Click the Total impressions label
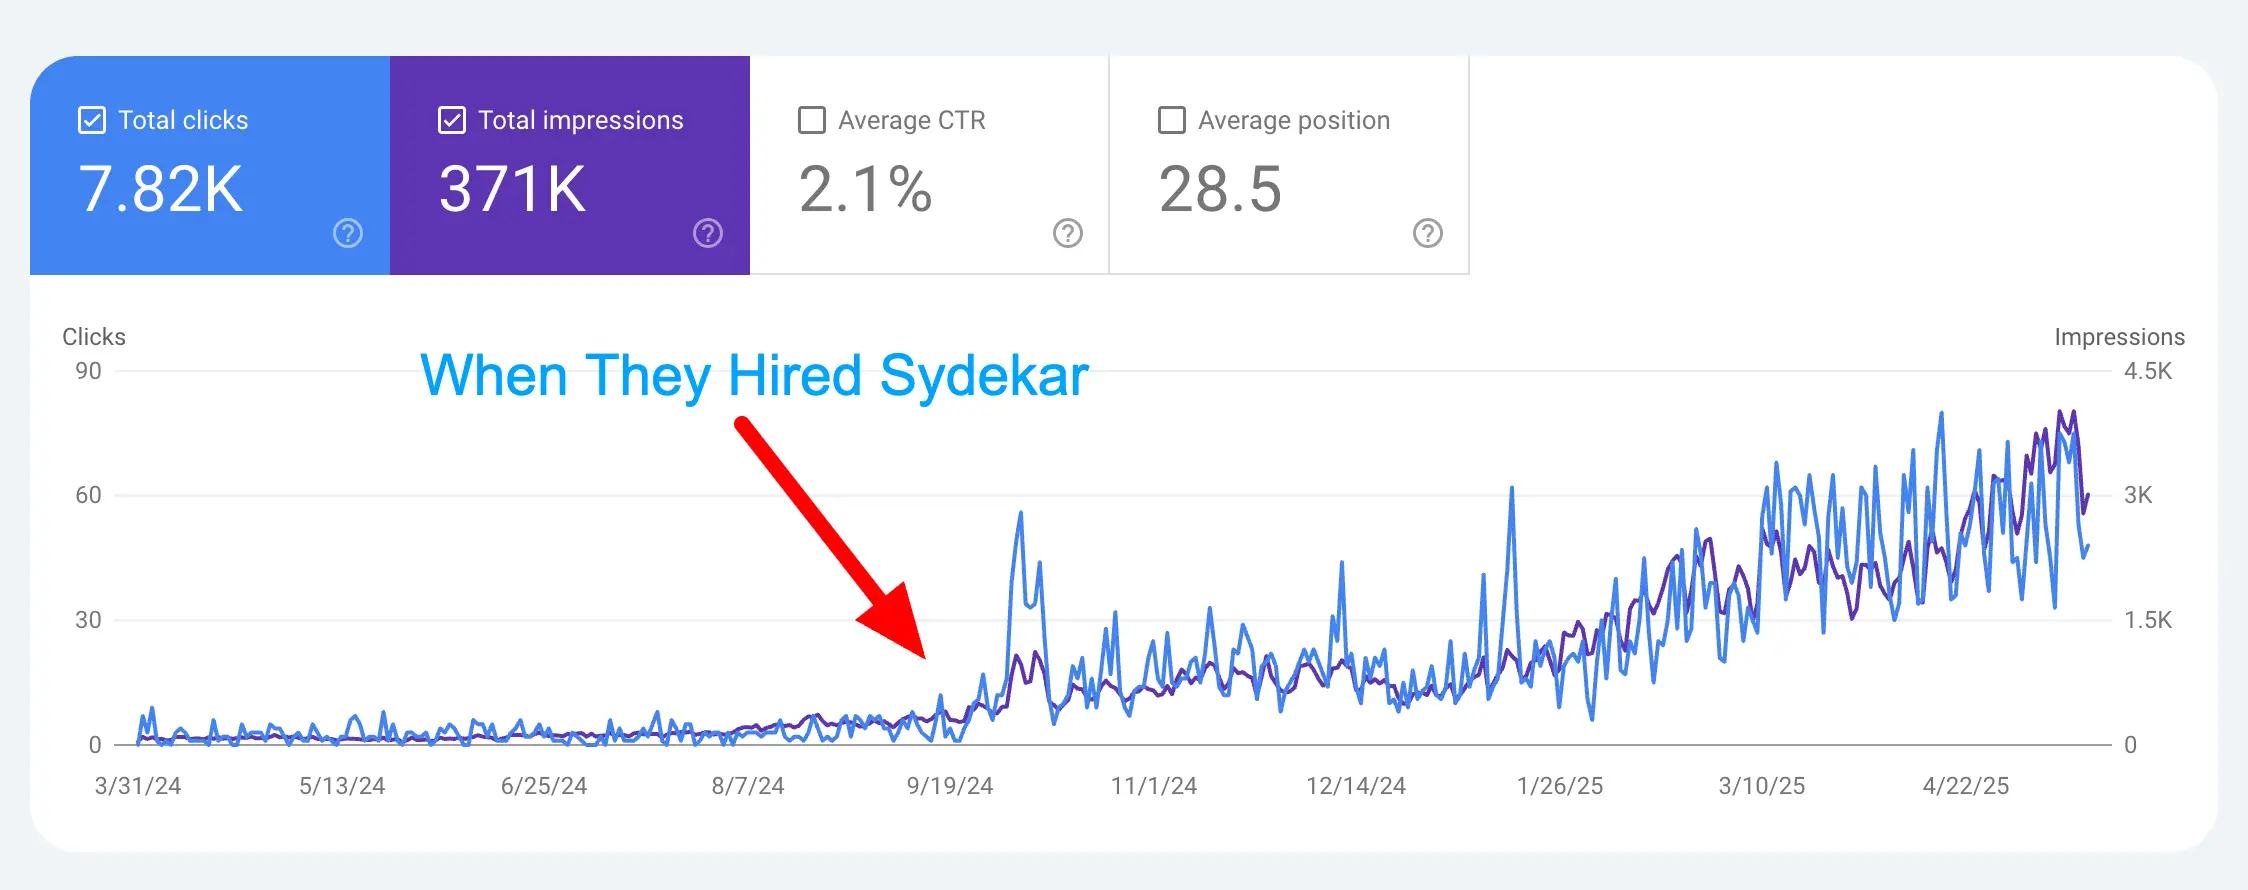This screenshot has width=2248, height=890. tap(581, 121)
